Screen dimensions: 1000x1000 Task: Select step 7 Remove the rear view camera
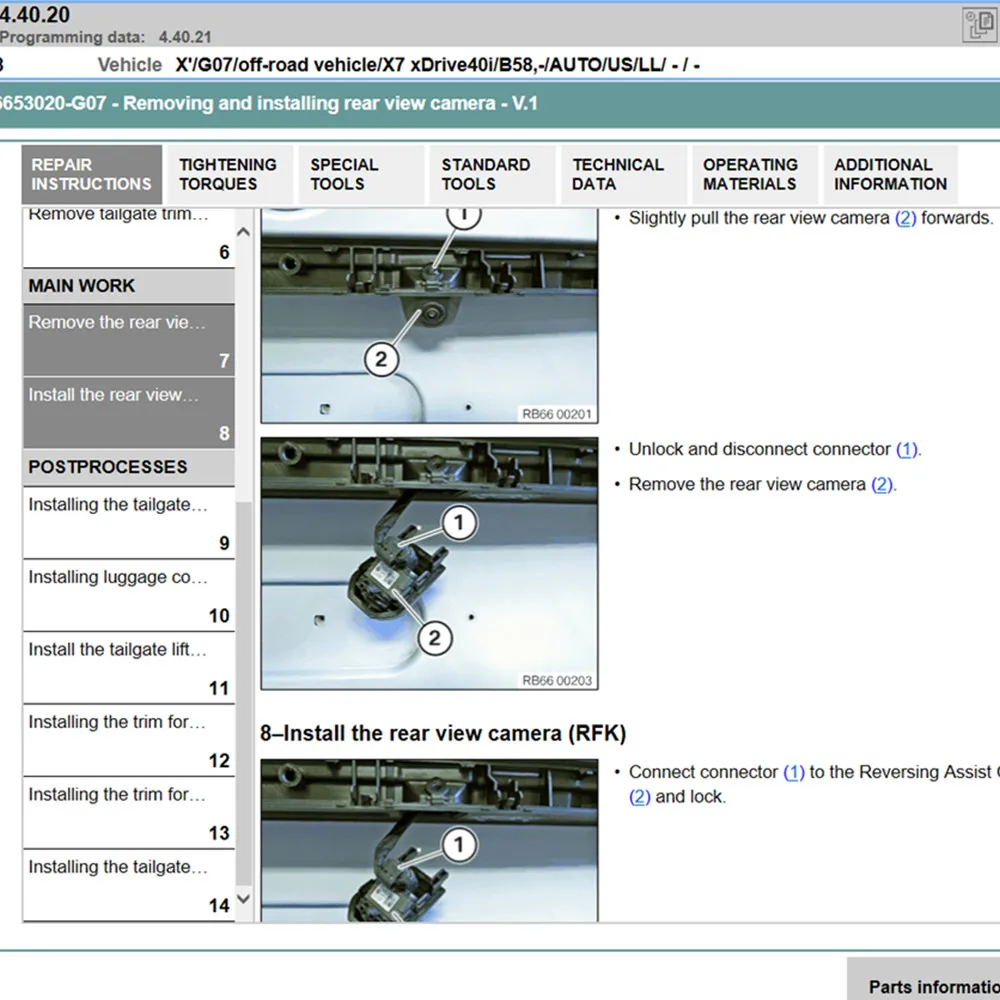[x=129, y=340]
